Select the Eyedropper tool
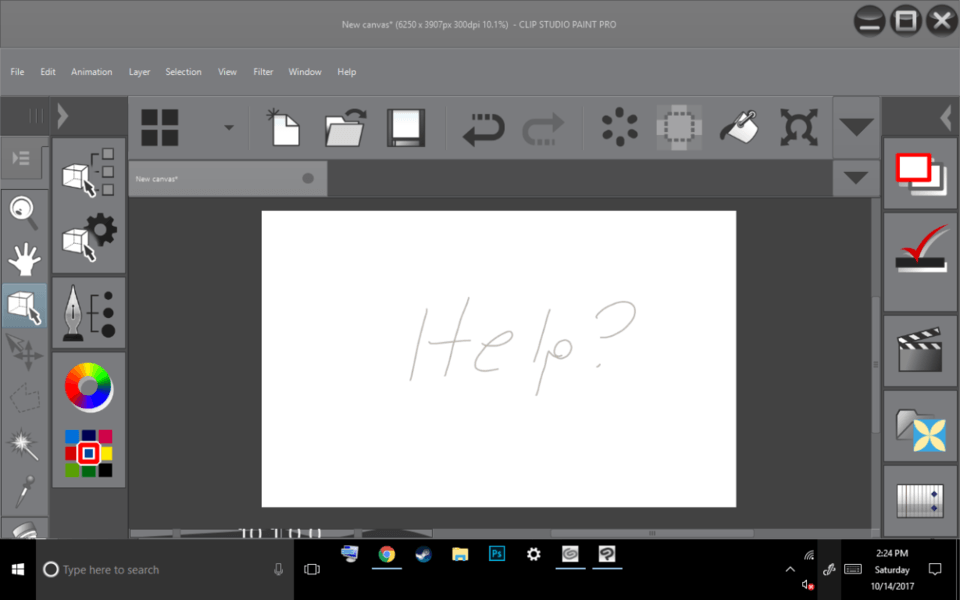 [24, 492]
